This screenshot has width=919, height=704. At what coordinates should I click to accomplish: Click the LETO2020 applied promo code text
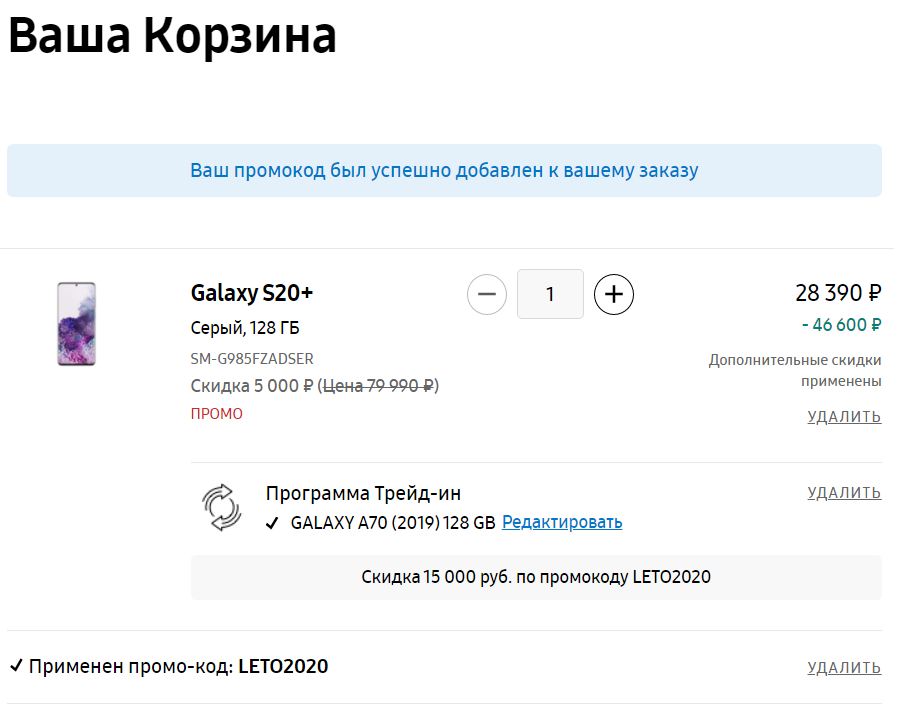click(283, 666)
